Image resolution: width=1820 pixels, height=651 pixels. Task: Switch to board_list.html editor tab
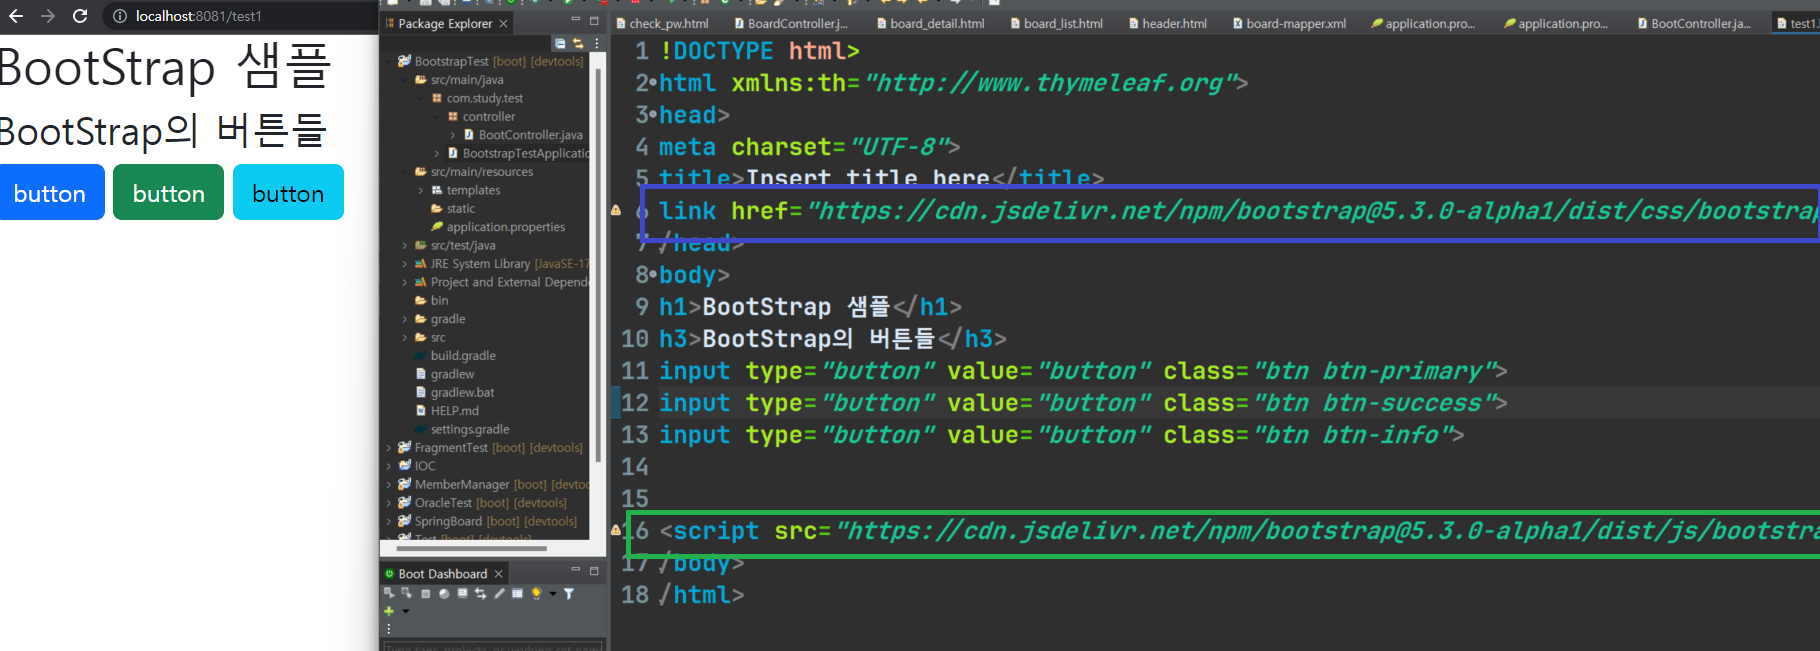point(1056,23)
